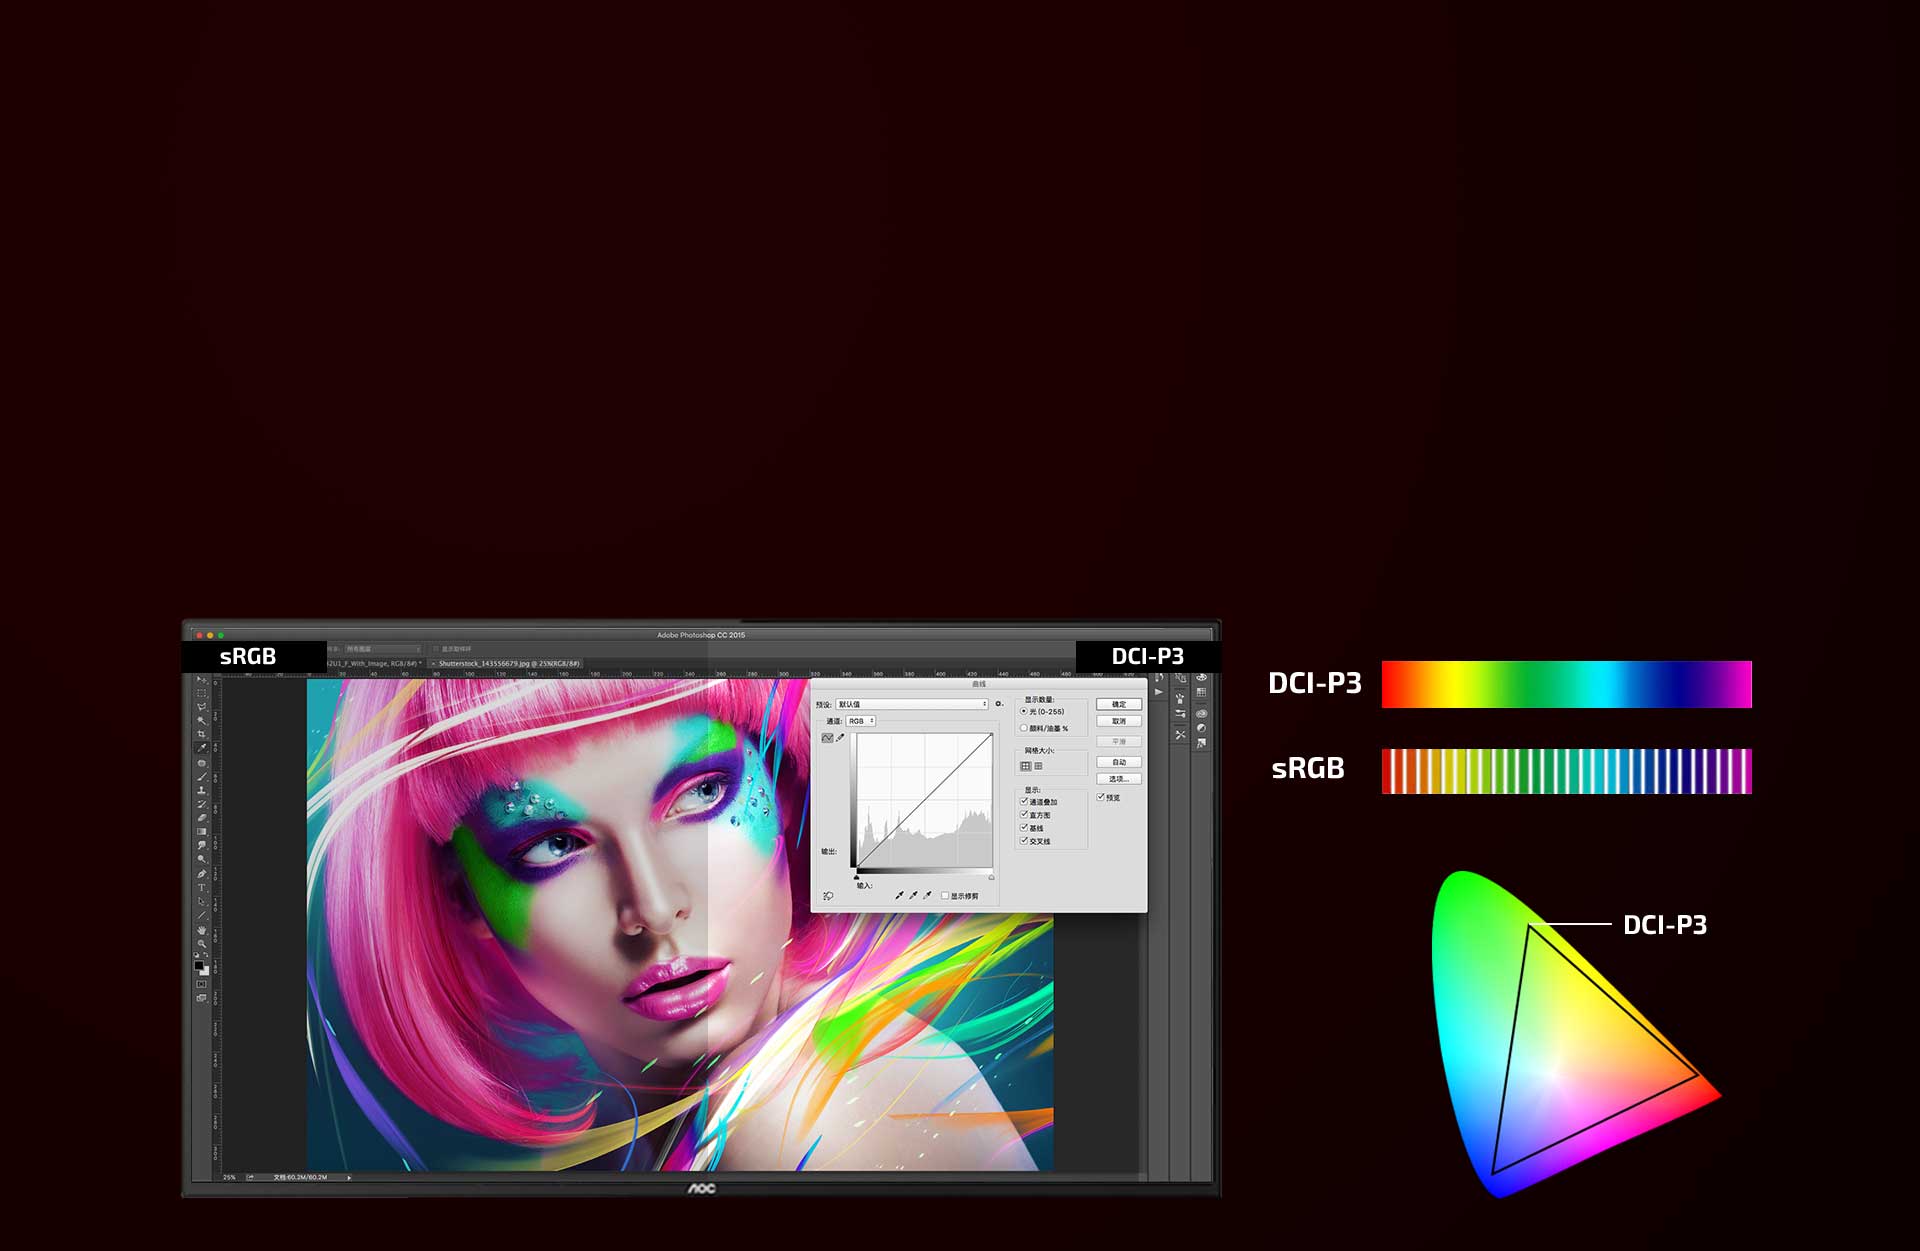
Task: Choose the simple quarter-tone grid size
Action: pyautogui.click(x=1025, y=766)
